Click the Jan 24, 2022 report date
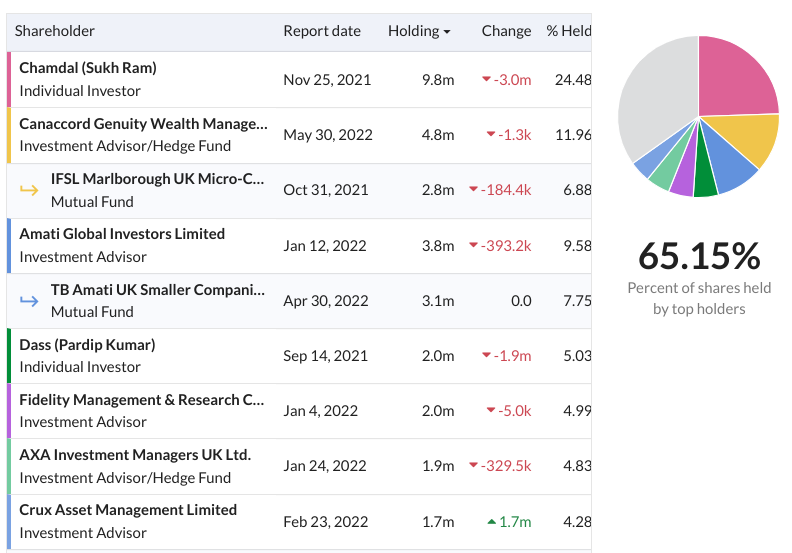Screen dimensions: 792x553 (x=325, y=466)
